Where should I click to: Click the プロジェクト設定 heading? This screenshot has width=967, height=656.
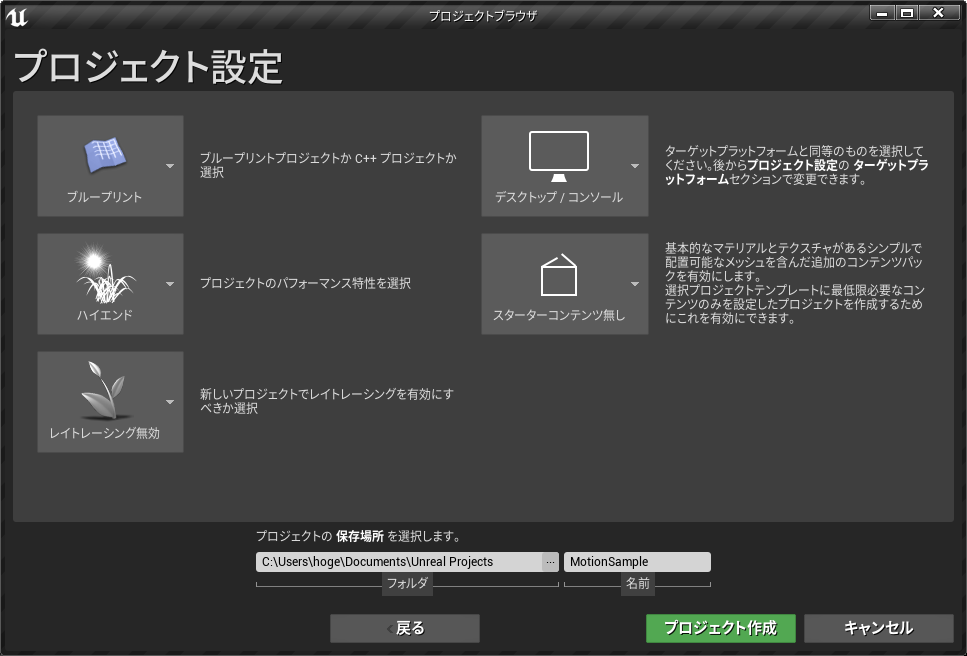point(148,67)
